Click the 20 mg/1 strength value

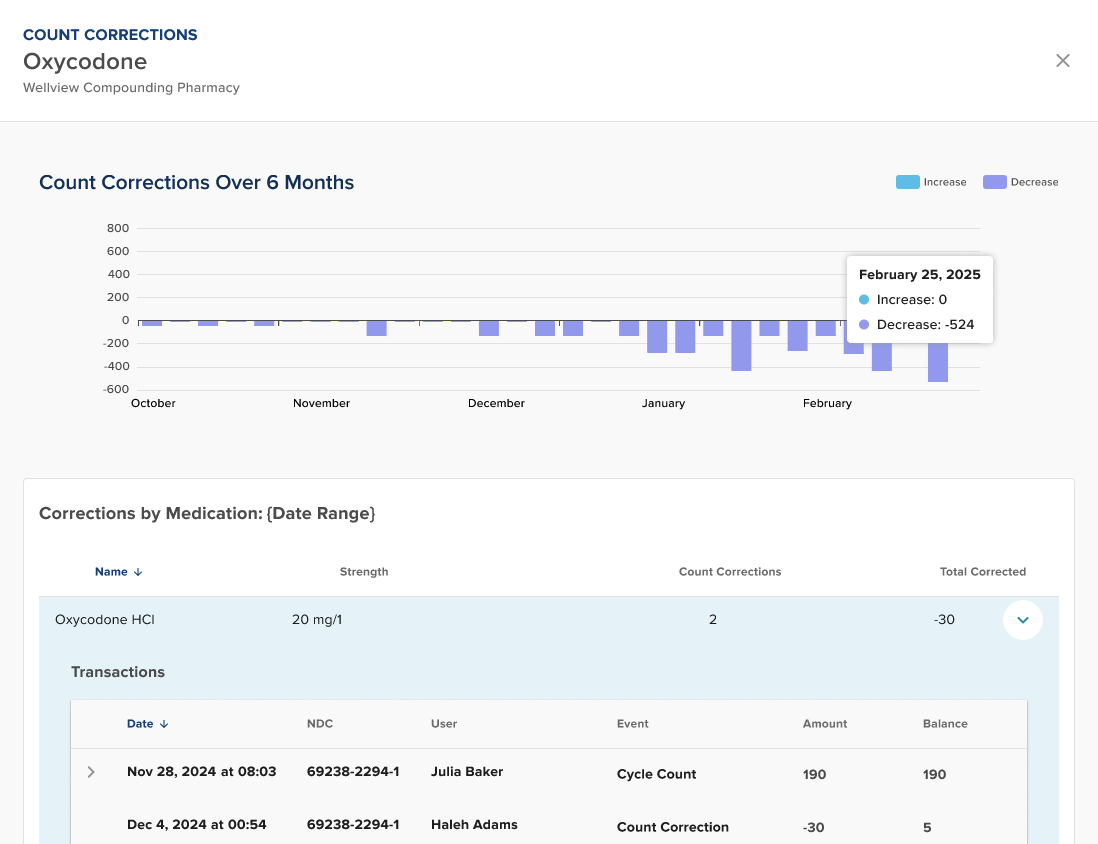point(317,619)
